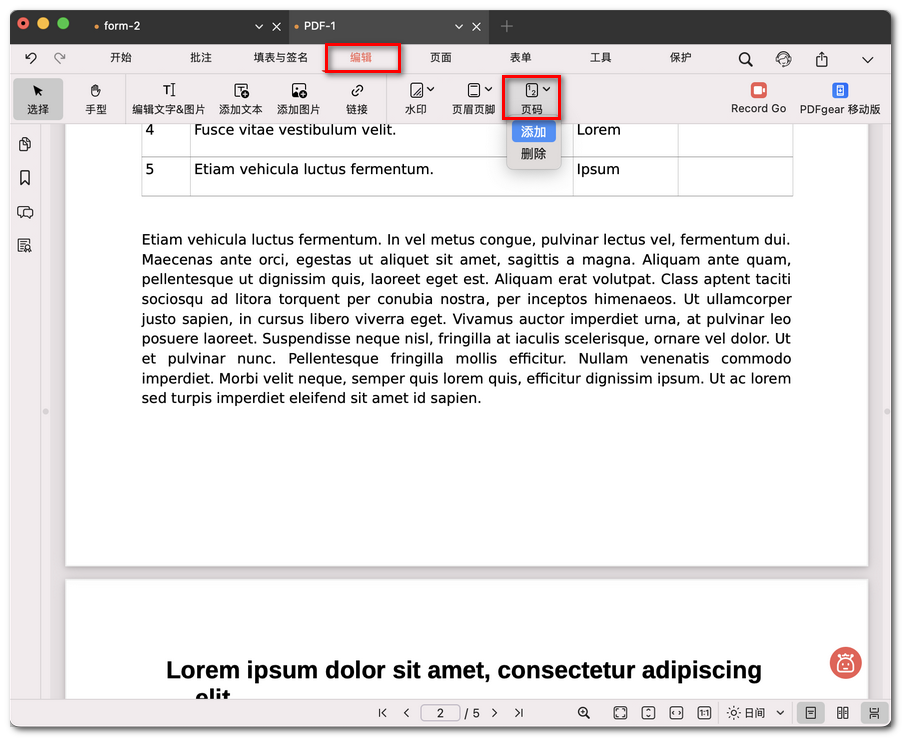Click the search magnifier icon
Viewport: 902px width, 738px height.
[745, 59]
